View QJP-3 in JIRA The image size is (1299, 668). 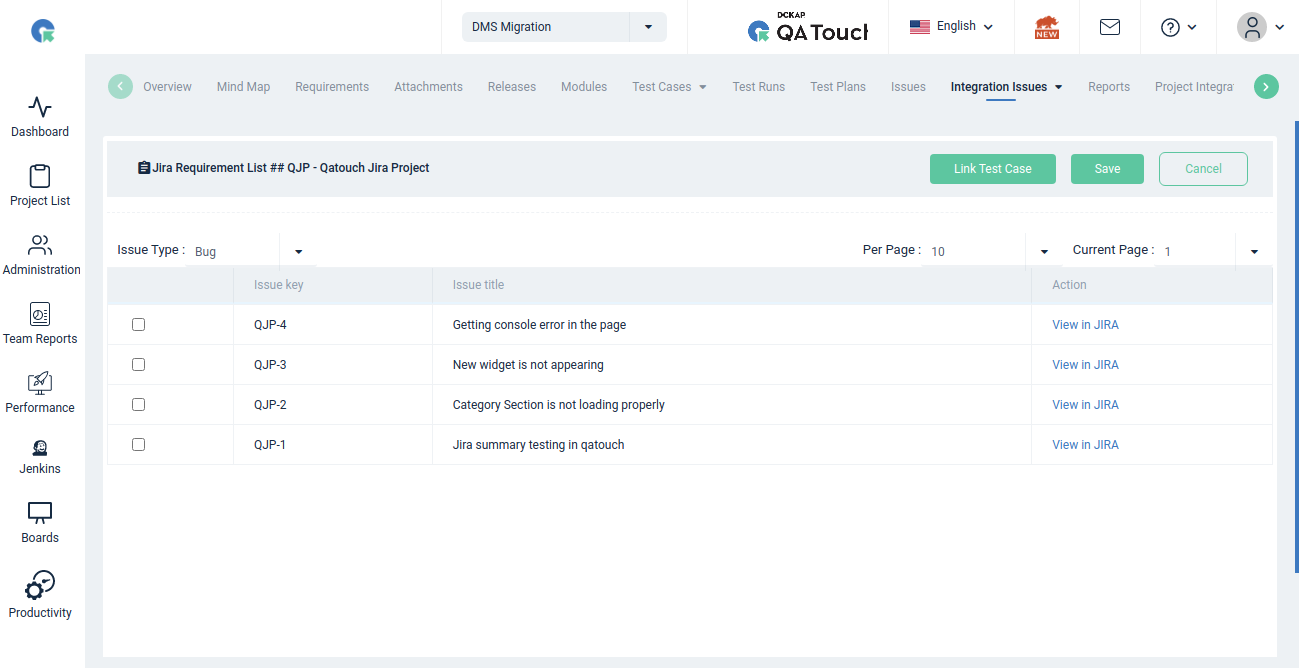click(x=1085, y=364)
